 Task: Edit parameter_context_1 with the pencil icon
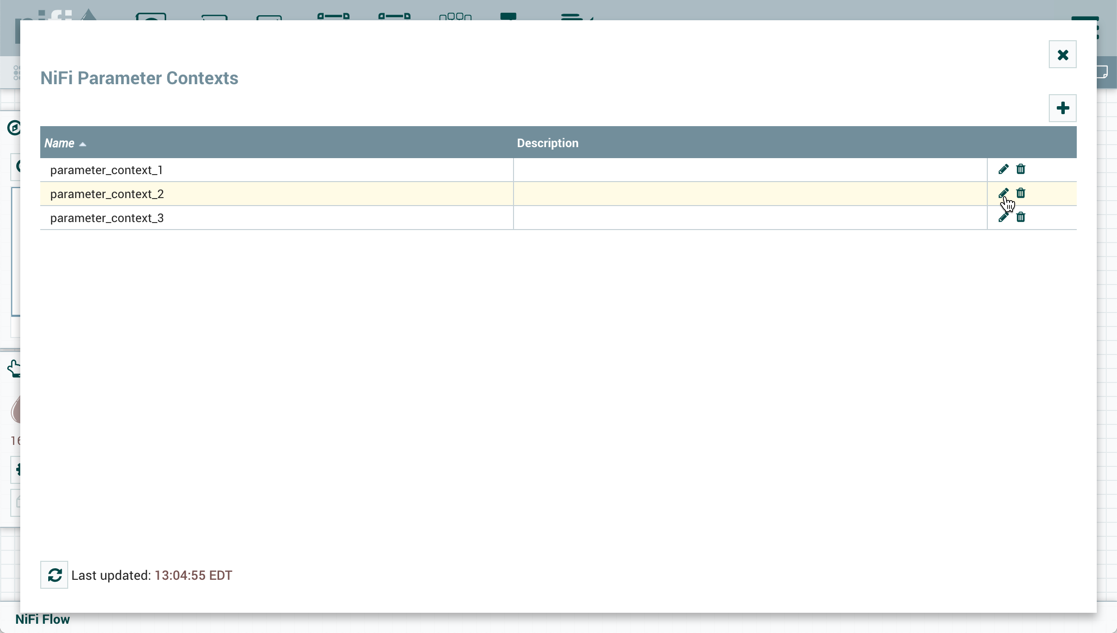[1003, 169]
